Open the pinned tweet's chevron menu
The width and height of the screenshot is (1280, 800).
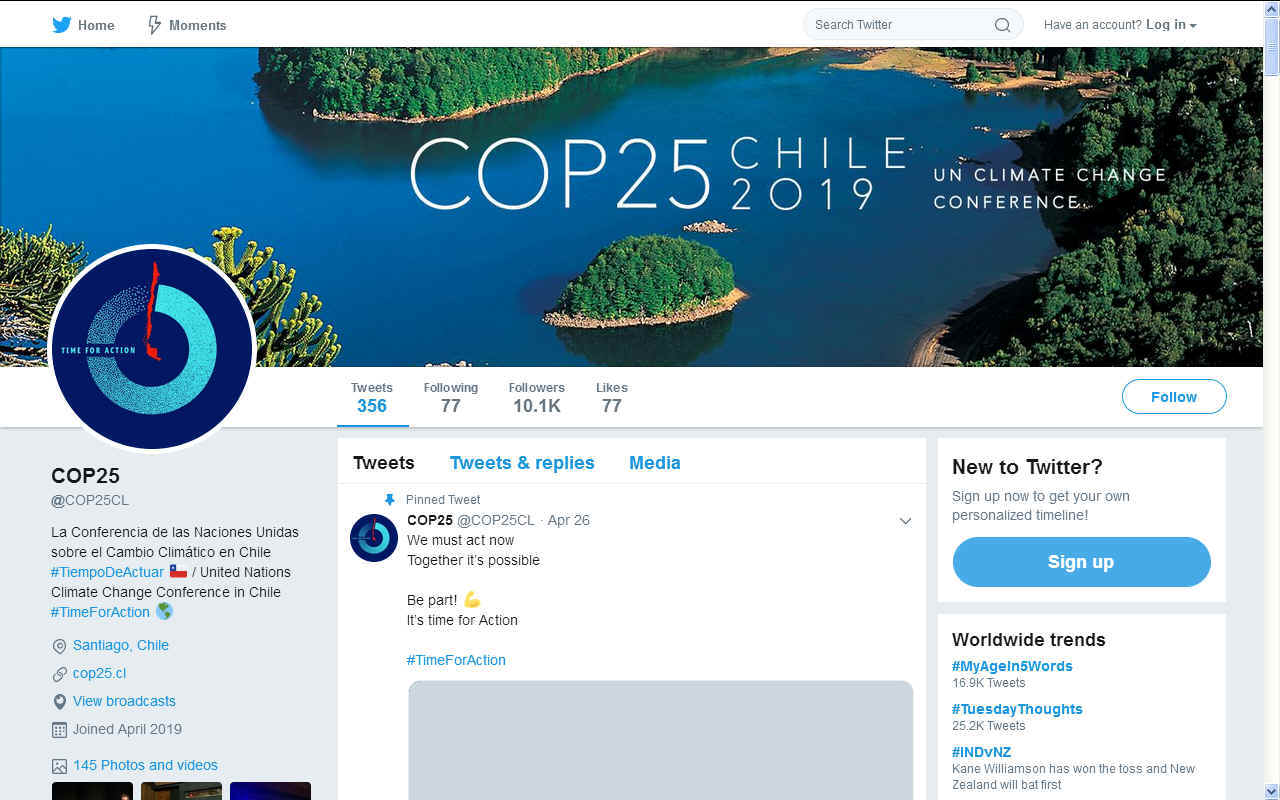(x=905, y=521)
